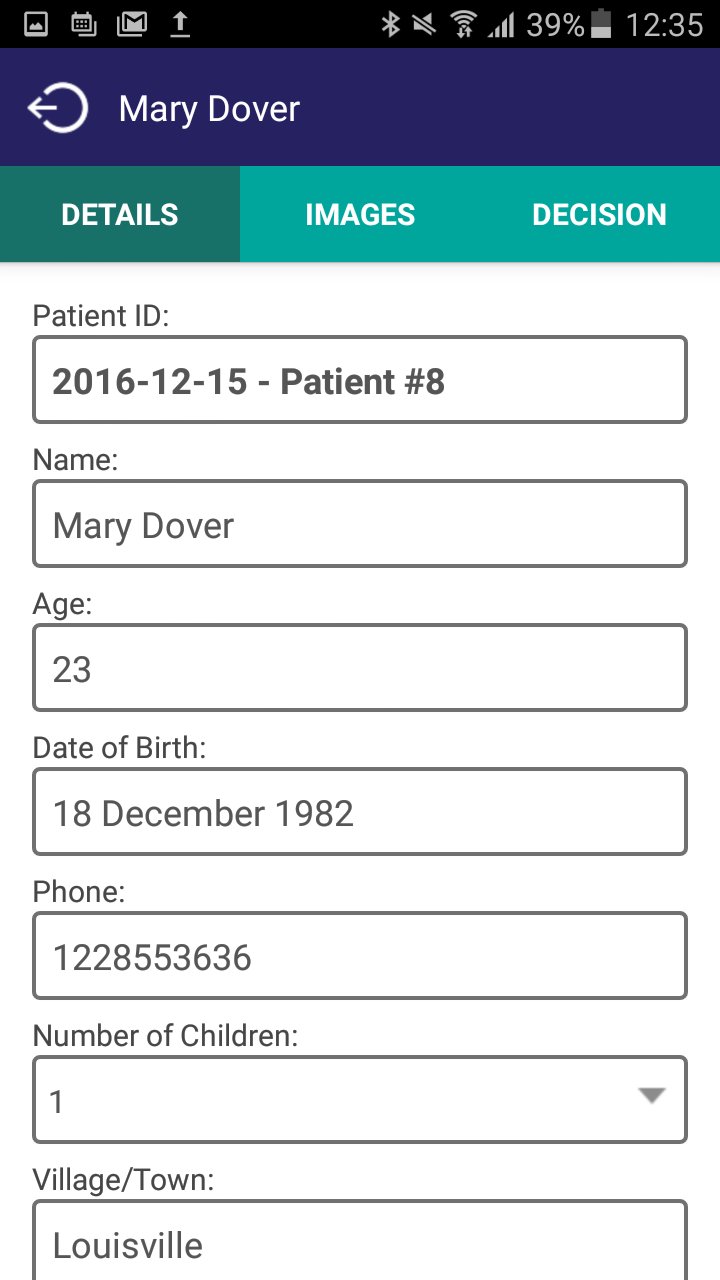
Task: Tap the Name field with Mary Dover
Action: [360, 524]
